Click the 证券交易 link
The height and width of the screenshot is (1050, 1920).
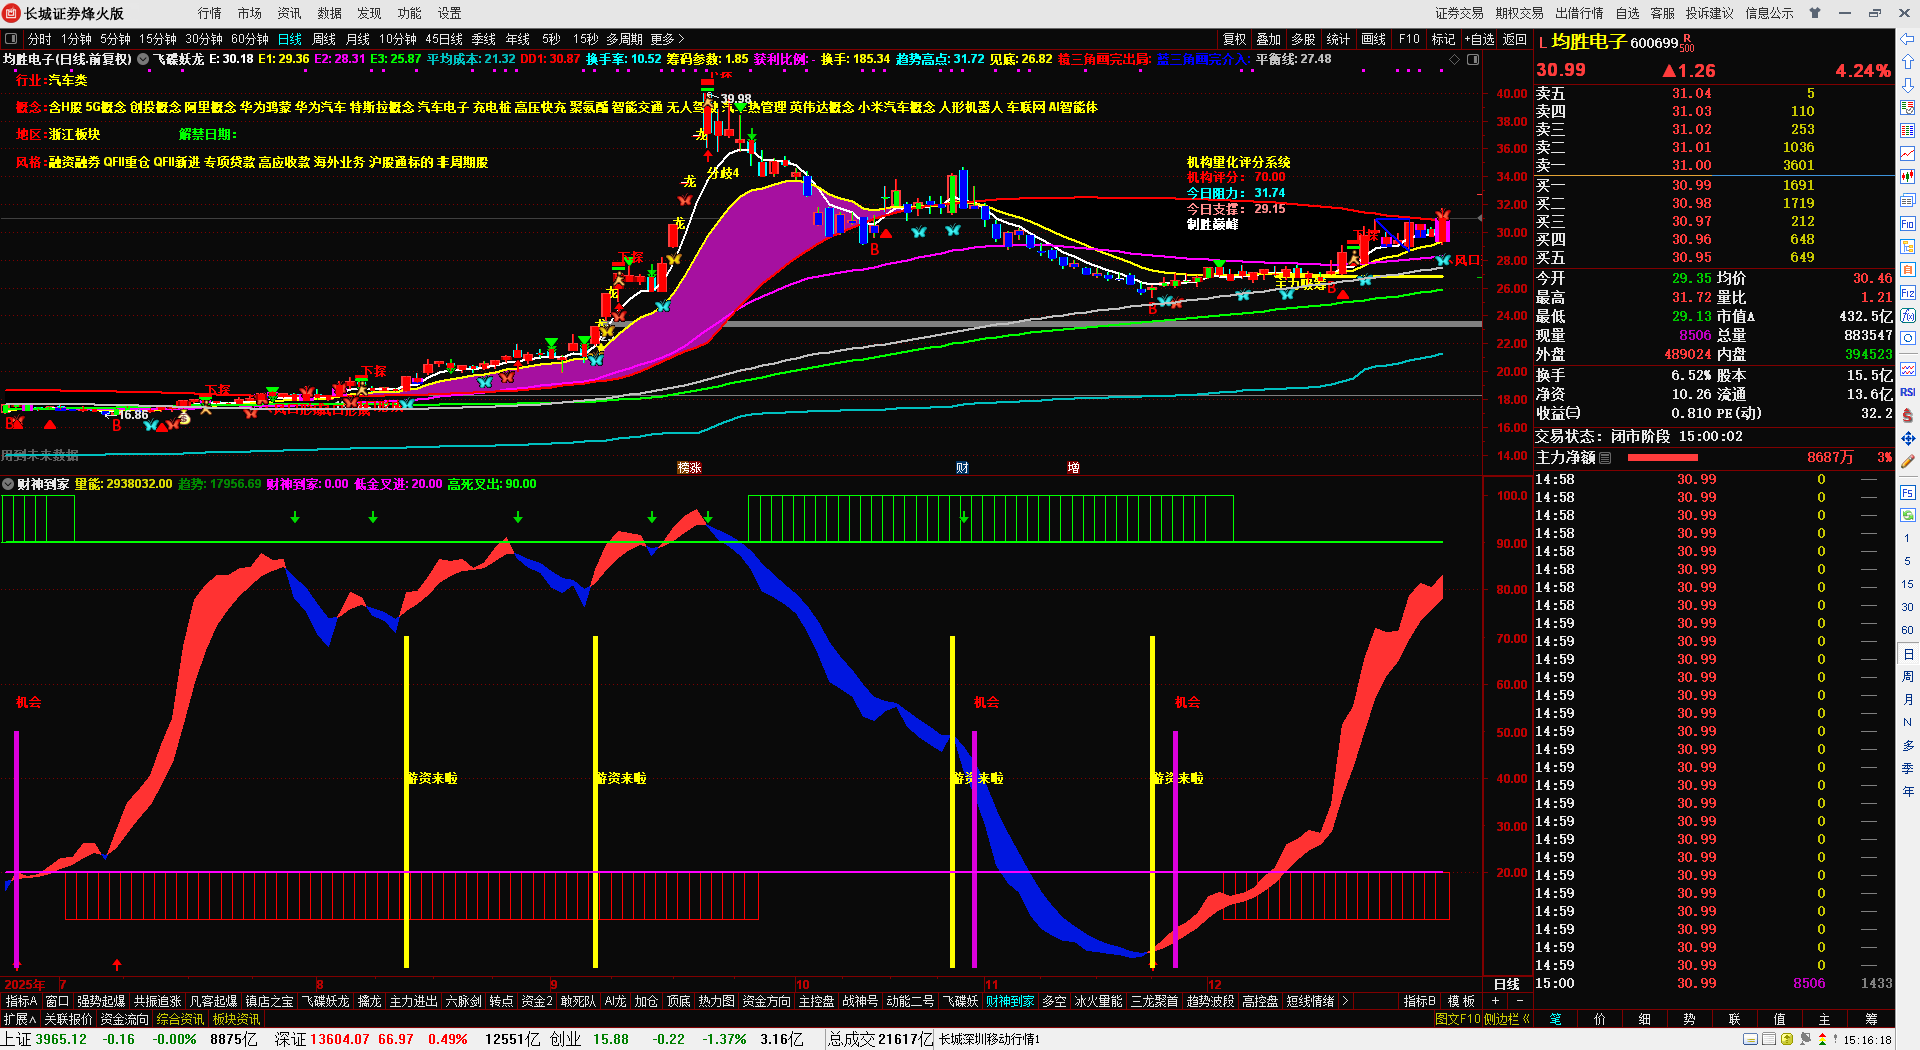pos(1460,13)
